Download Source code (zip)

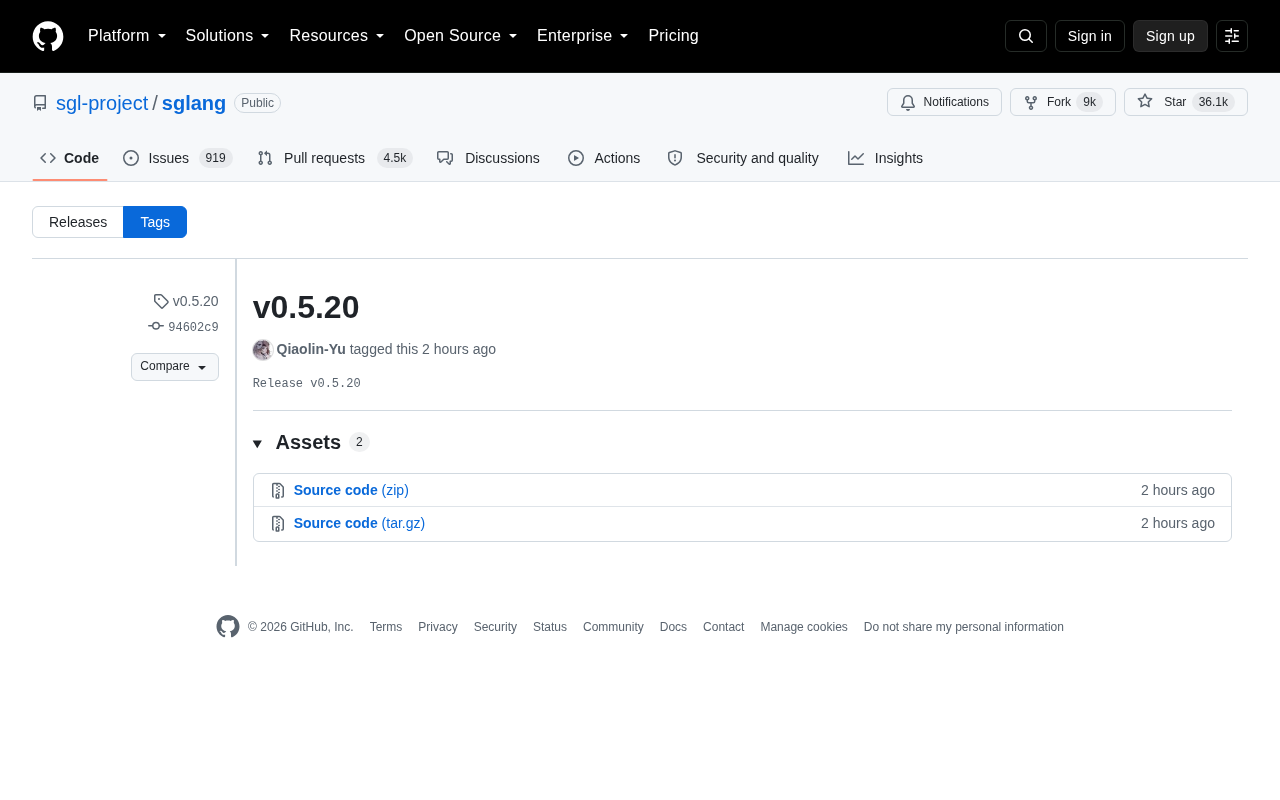pyautogui.click(x=351, y=490)
